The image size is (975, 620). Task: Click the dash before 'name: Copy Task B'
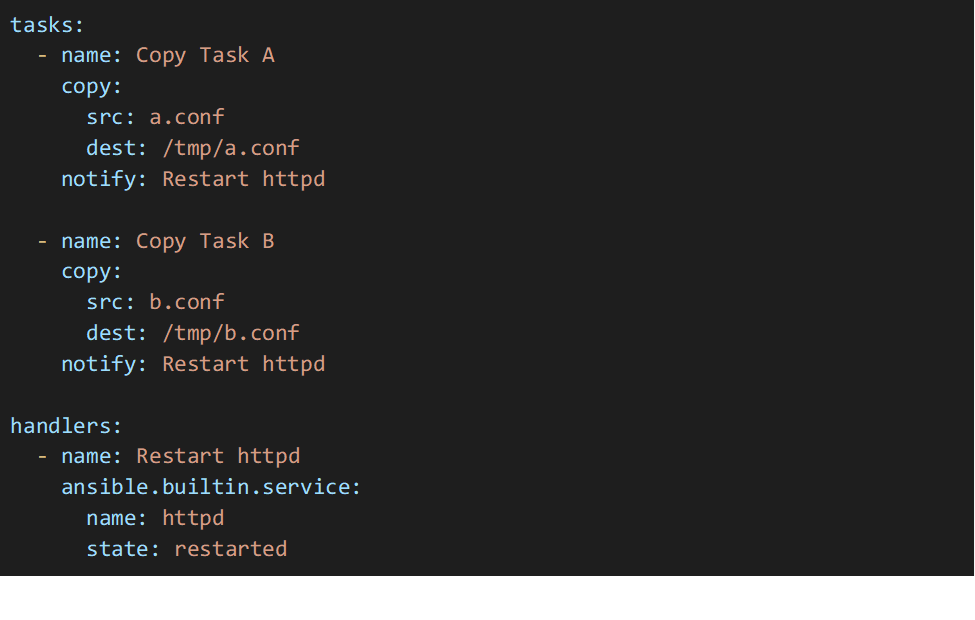click(42, 241)
